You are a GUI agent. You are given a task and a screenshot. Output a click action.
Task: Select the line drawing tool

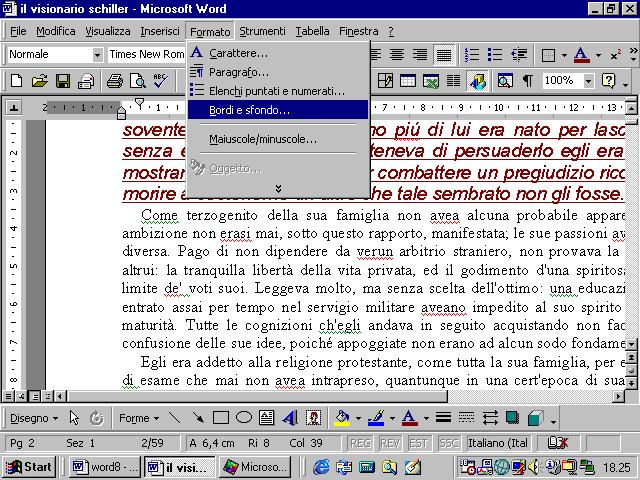pyautogui.click(x=175, y=418)
